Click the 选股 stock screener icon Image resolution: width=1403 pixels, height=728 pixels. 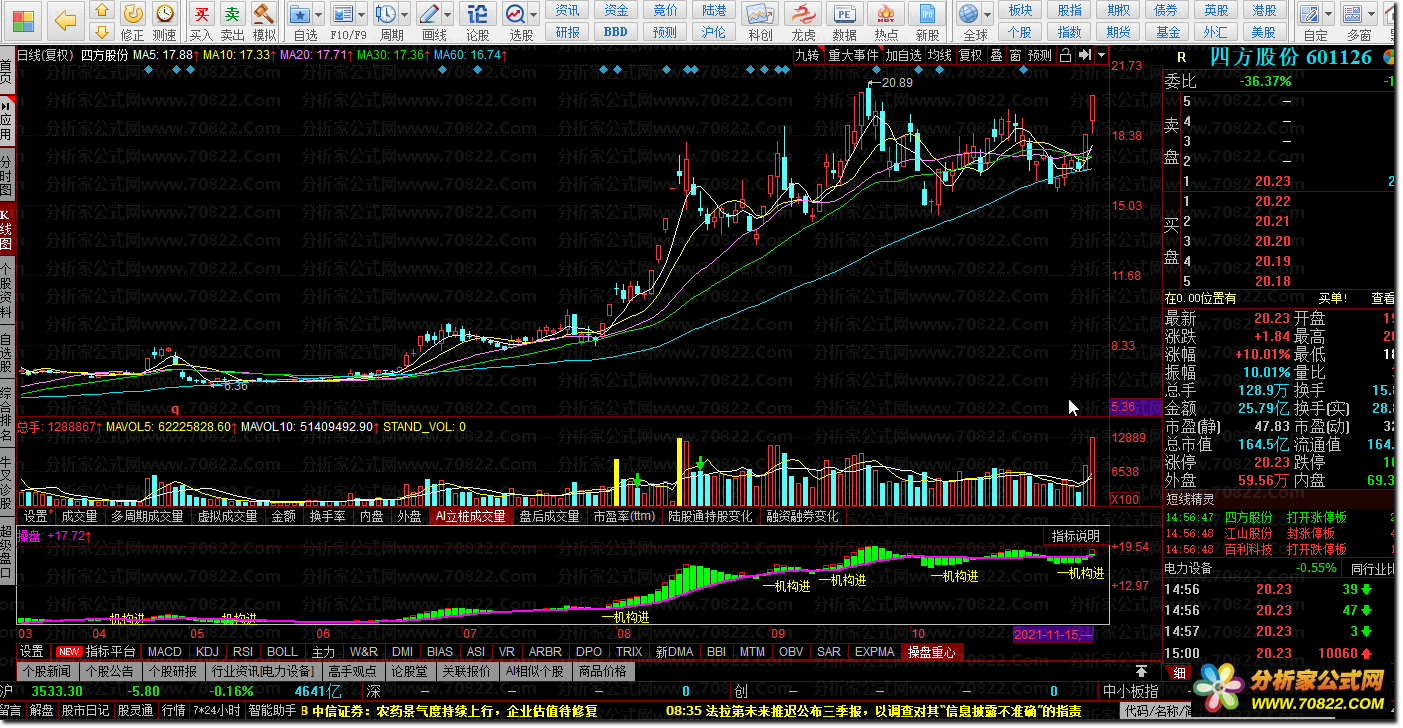pos(515,14)
